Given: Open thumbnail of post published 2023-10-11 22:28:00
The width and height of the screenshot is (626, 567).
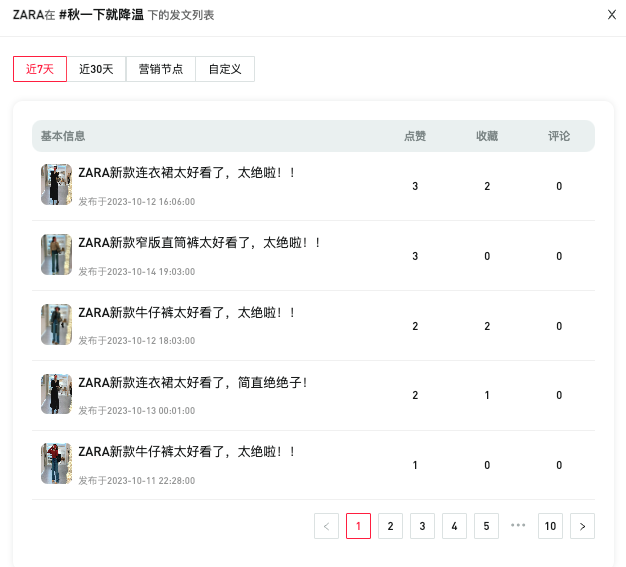Looking at the screenshot, I should pyautogui.click(x=56, y=464).
